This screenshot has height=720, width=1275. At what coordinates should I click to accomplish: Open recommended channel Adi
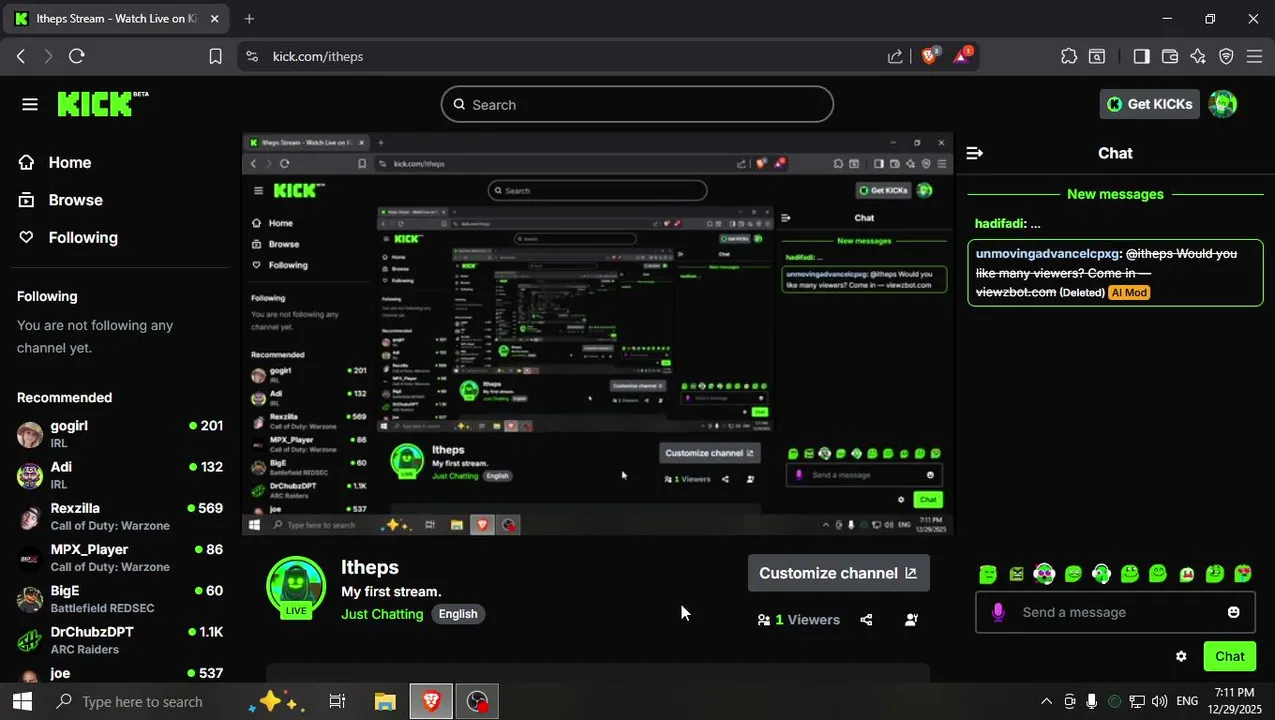pos(120,475)
